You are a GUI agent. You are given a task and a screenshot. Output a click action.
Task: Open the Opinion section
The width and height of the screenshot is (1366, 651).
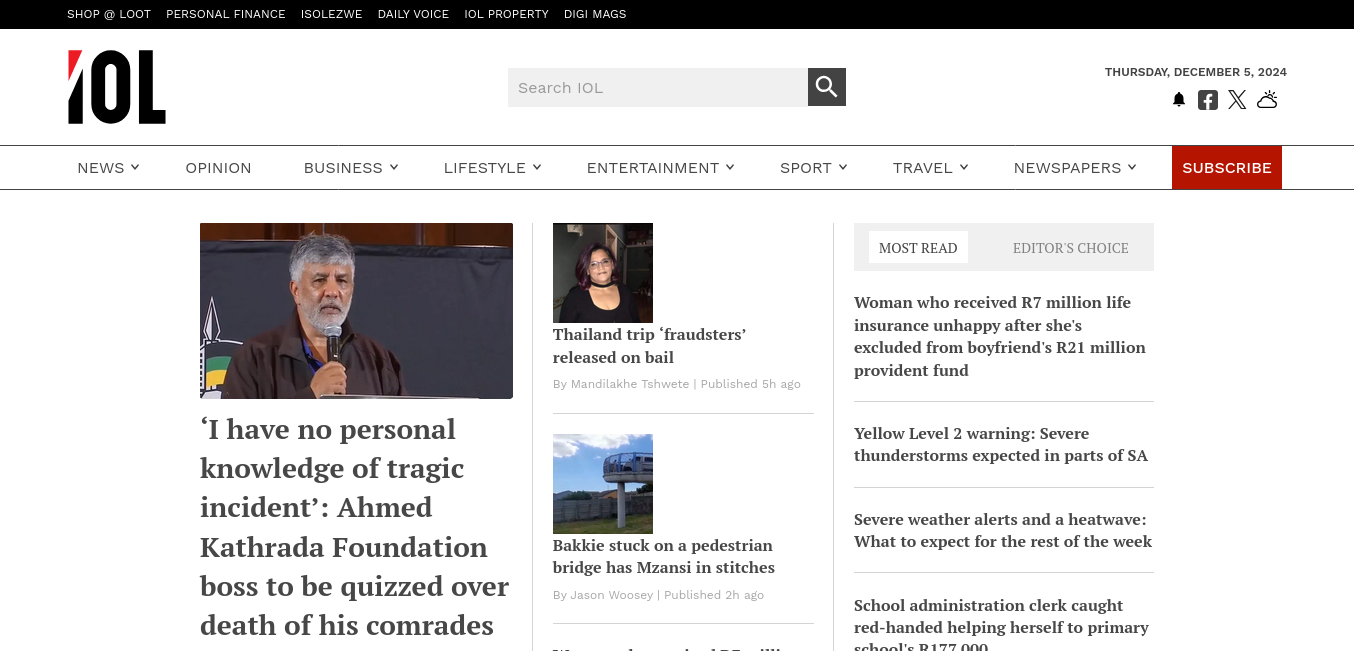(218, 168)
